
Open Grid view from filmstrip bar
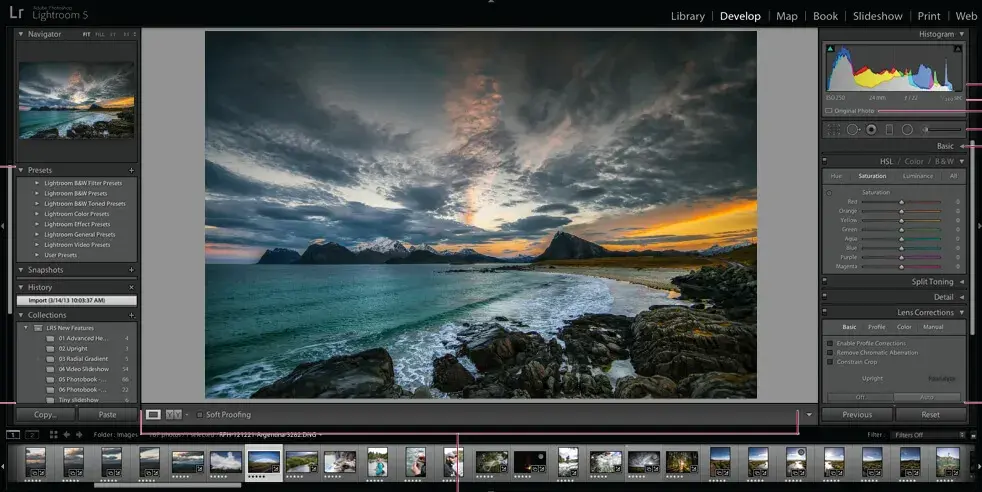click(x=54, y=434)
